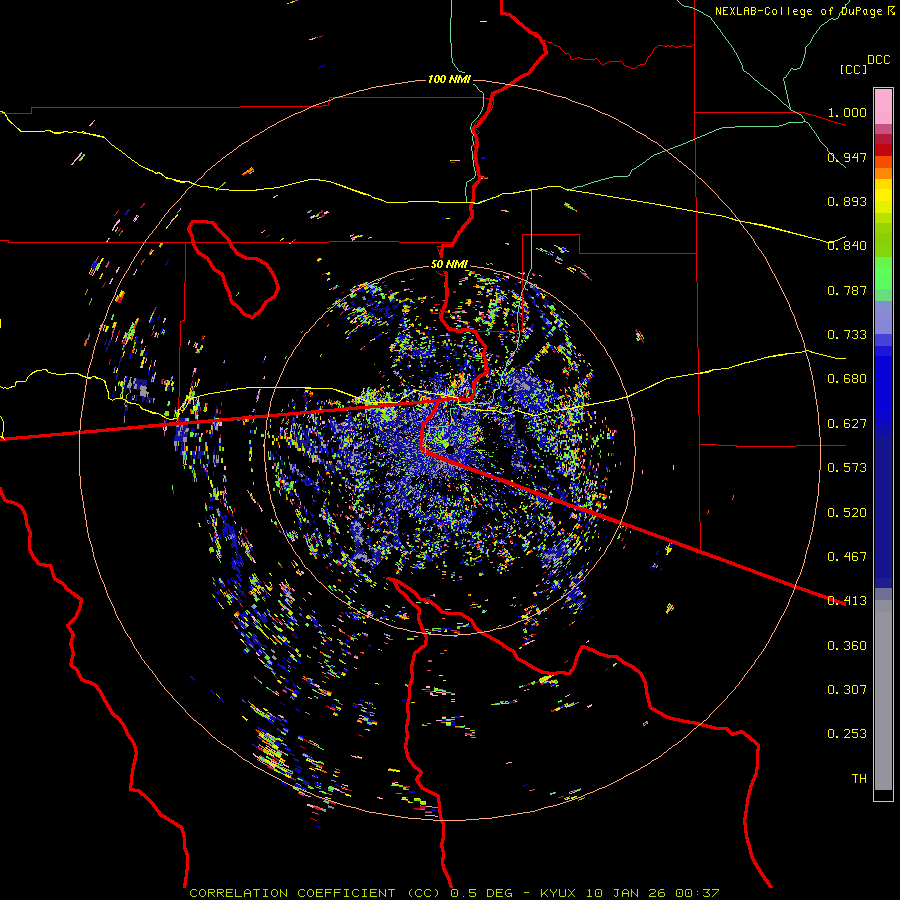The image size is (900, 900).
Task: Click the NEXLAB-College of DuPage title text
Action: pyautogui.click(x=798, y=11)
